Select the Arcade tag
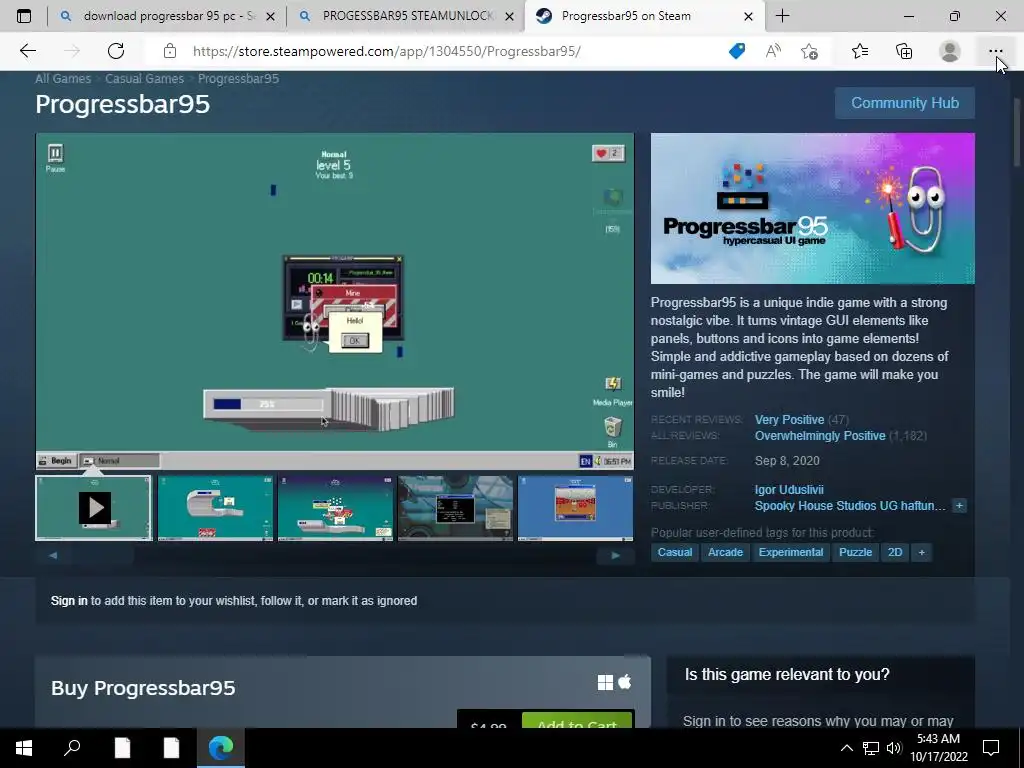The image size is (1024, 768). pos(725,552)
